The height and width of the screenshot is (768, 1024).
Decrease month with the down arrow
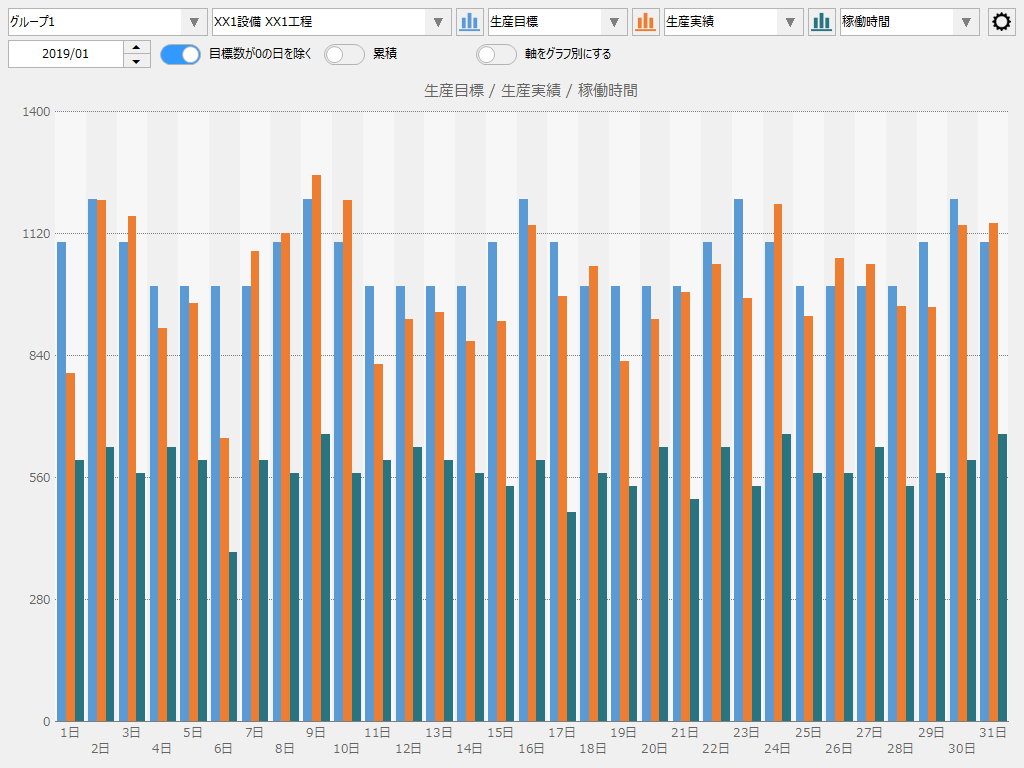click(136, 61)
